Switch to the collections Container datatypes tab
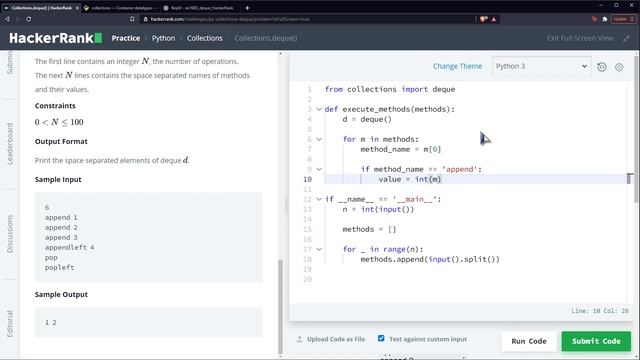 click(120, 8)
